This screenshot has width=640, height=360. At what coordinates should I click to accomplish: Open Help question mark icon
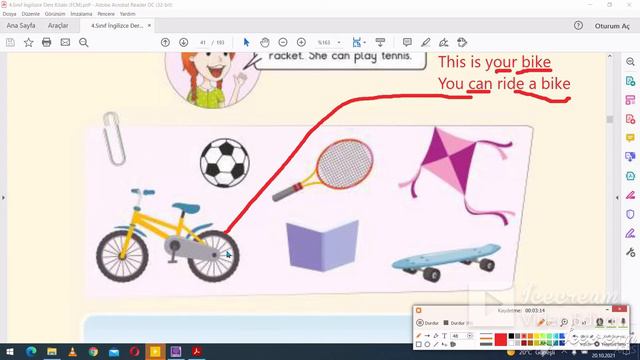578,25
